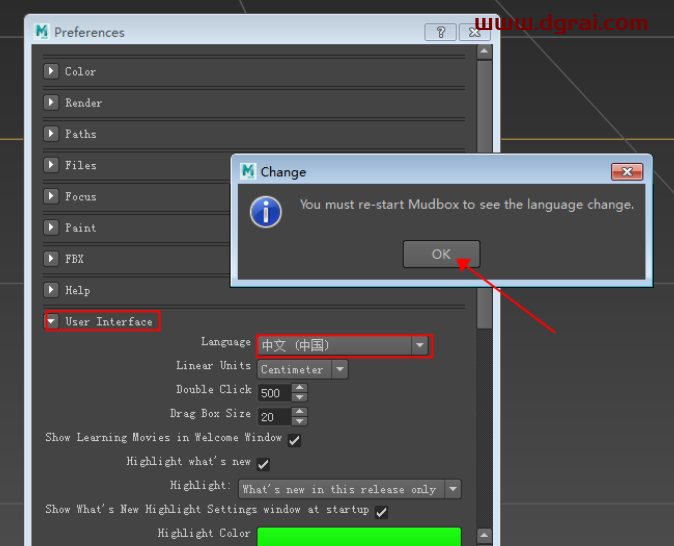Image resolution: width=674 pixels, height=546 pixels.
Task: Expand the Help preferences section
Action: (52, 290)
